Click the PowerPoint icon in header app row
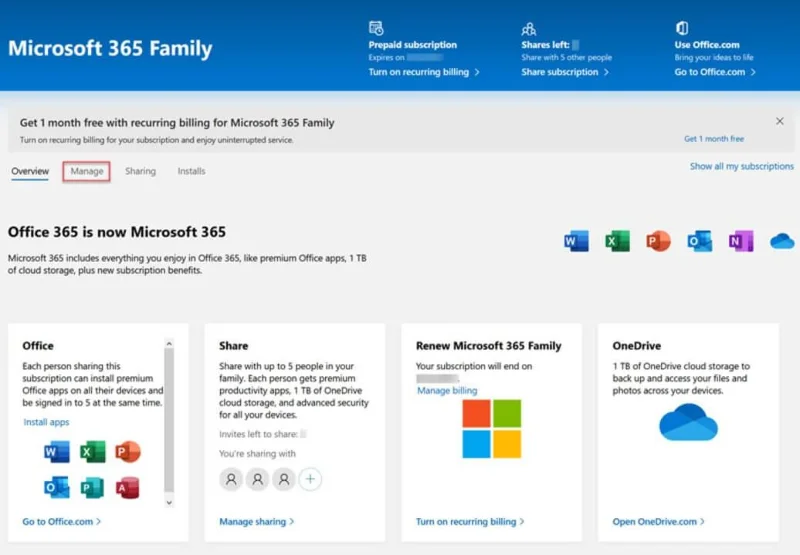The width and height of the screenshot is (800, 555). point(658,241)
